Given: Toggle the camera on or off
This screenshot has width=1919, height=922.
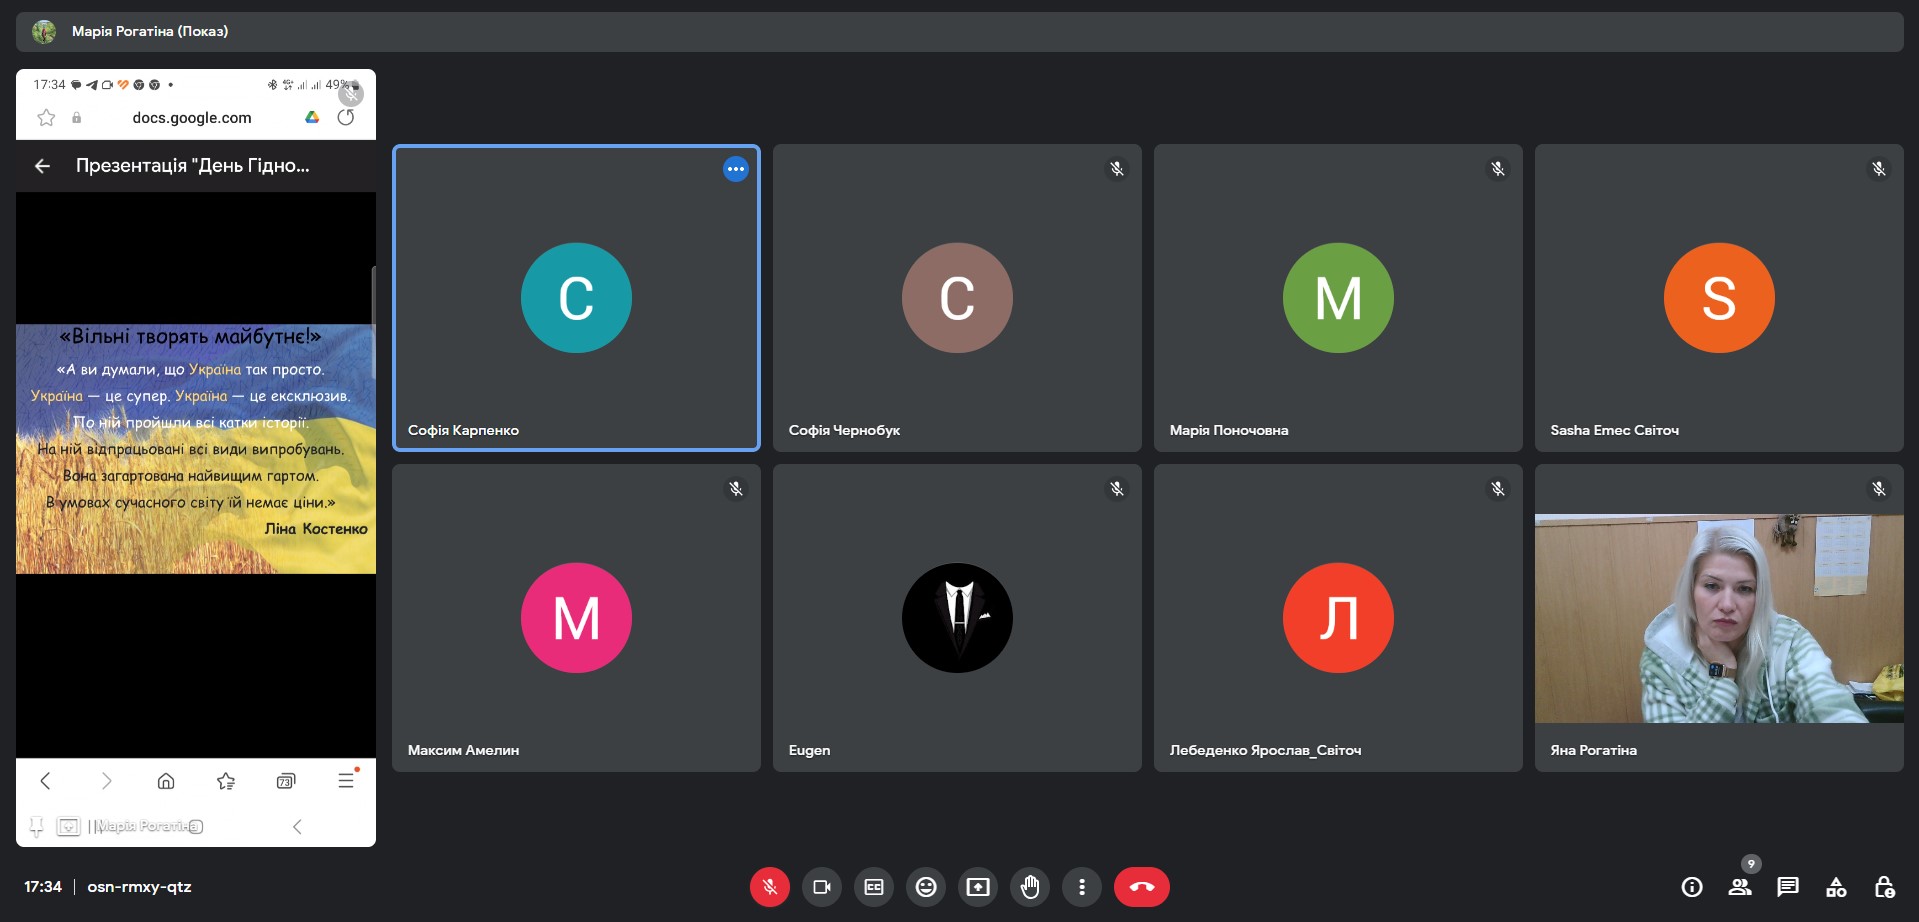Looking at the screenshot, I should coord(821,887).
